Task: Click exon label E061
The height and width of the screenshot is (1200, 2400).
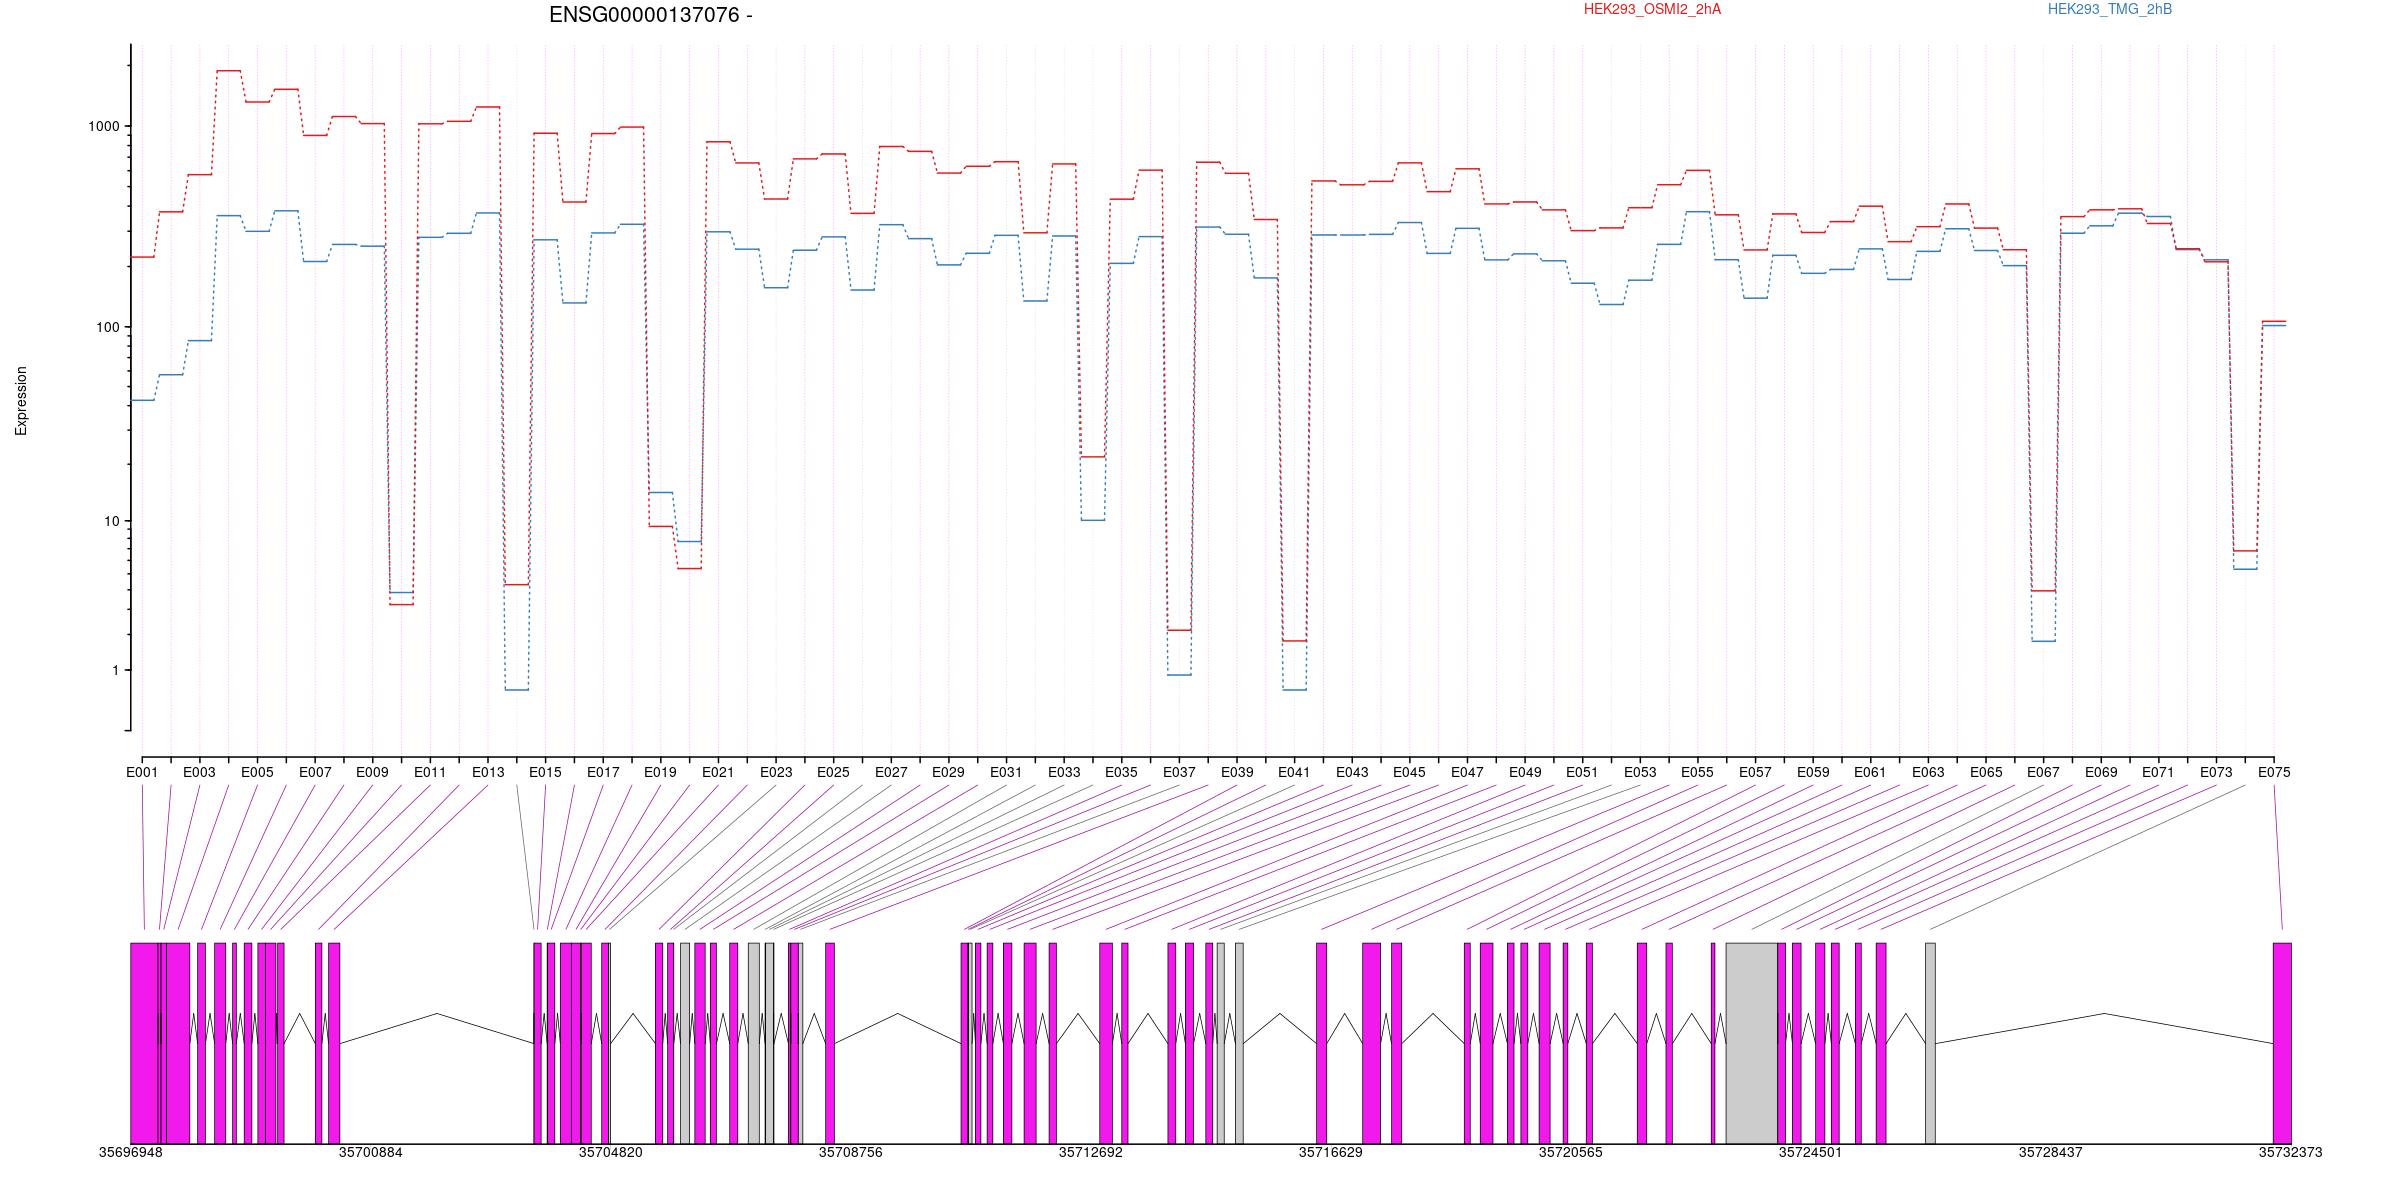Action: click(x=1870, y=772)
